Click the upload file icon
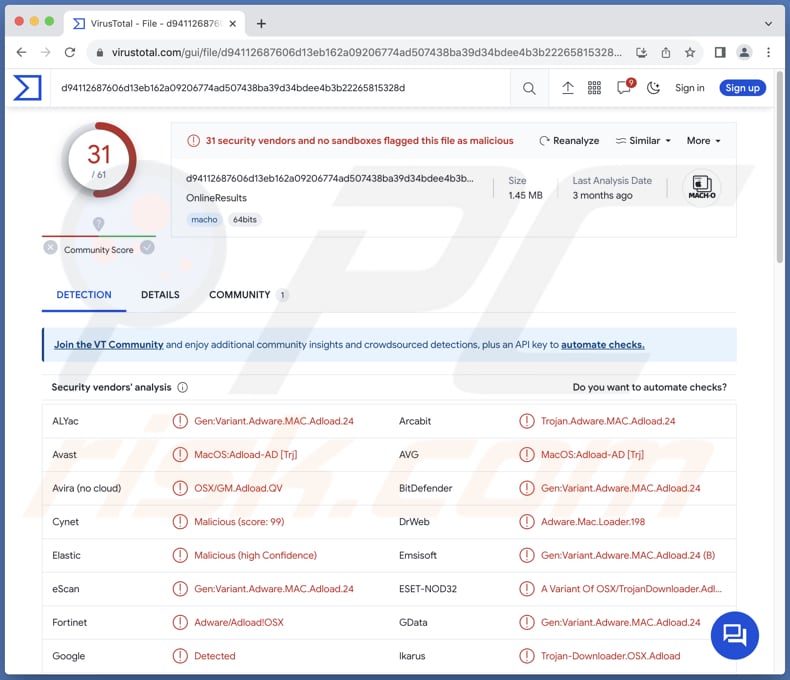 (x=567, y=88)
